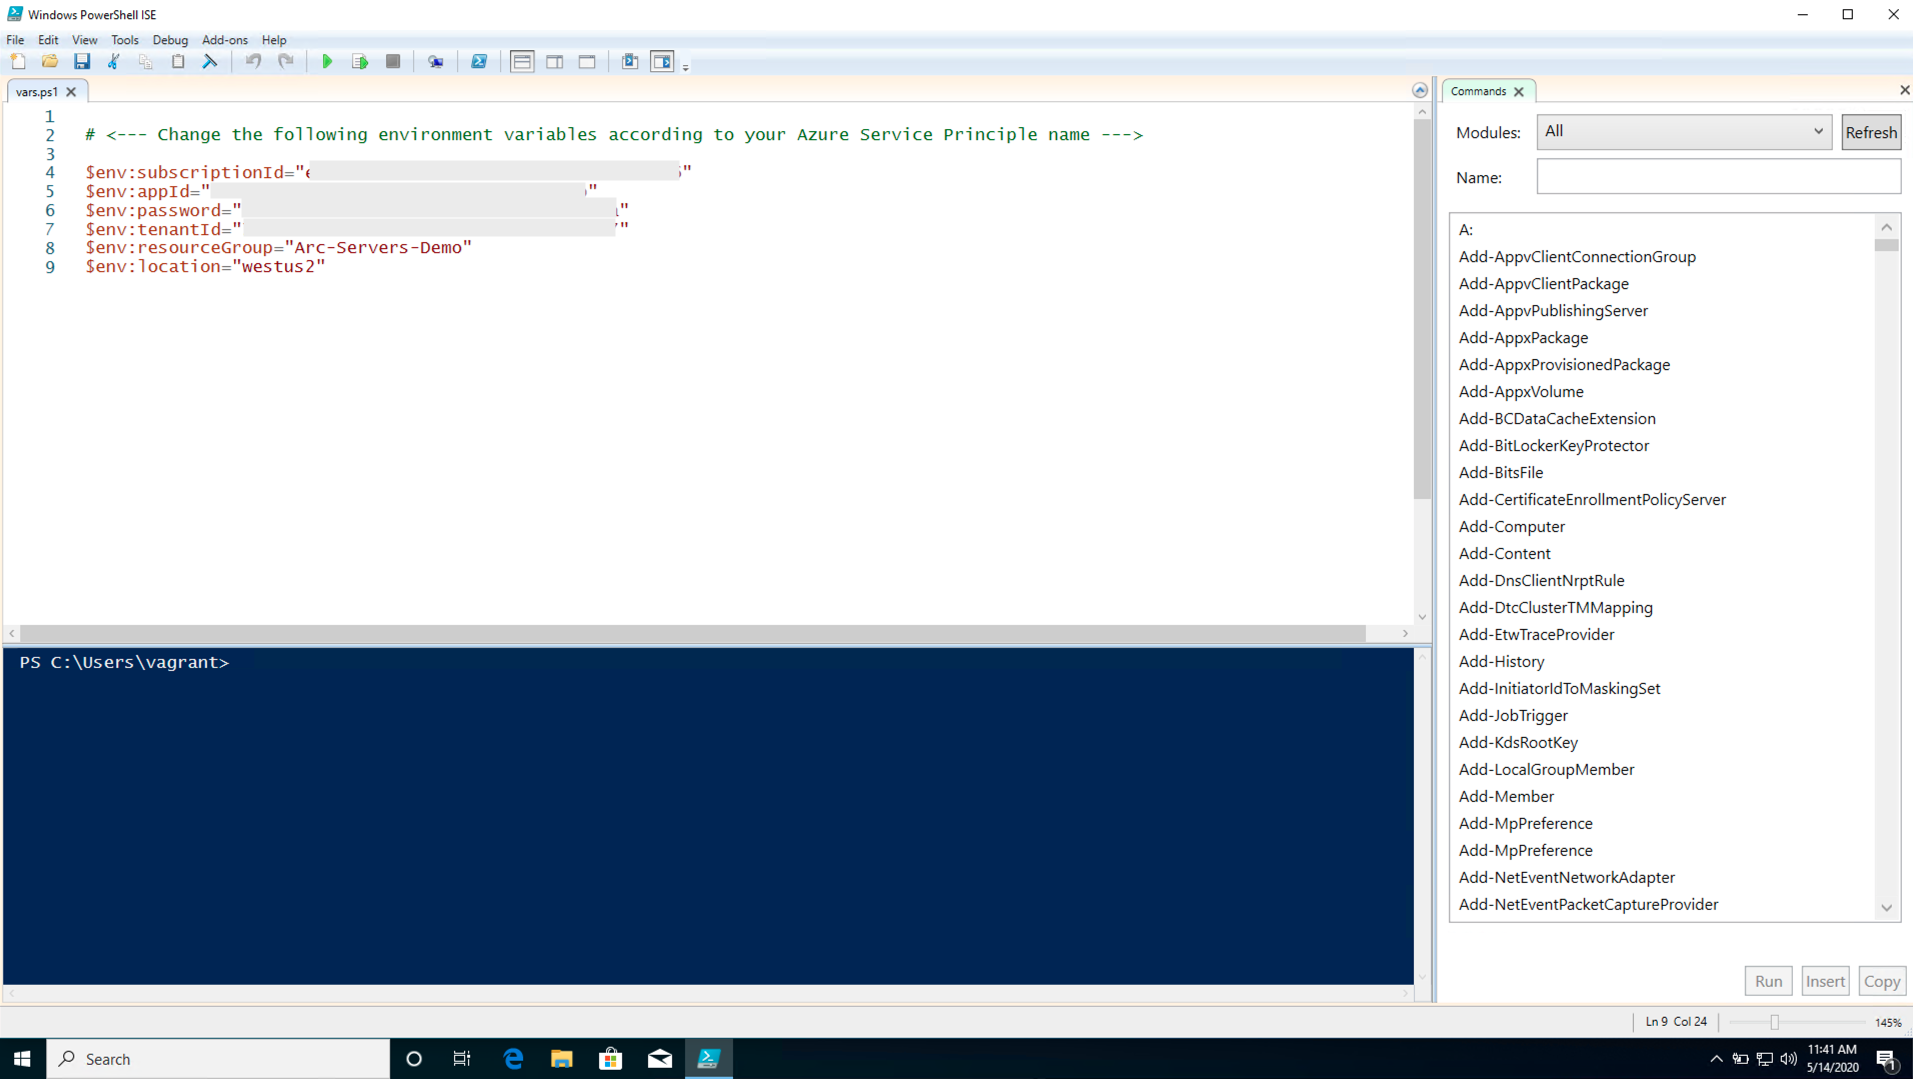The height and width of the screenshot is (1079, 1913).
Task: Click the Run button in Commands pane
Action: coord(1768,981)
